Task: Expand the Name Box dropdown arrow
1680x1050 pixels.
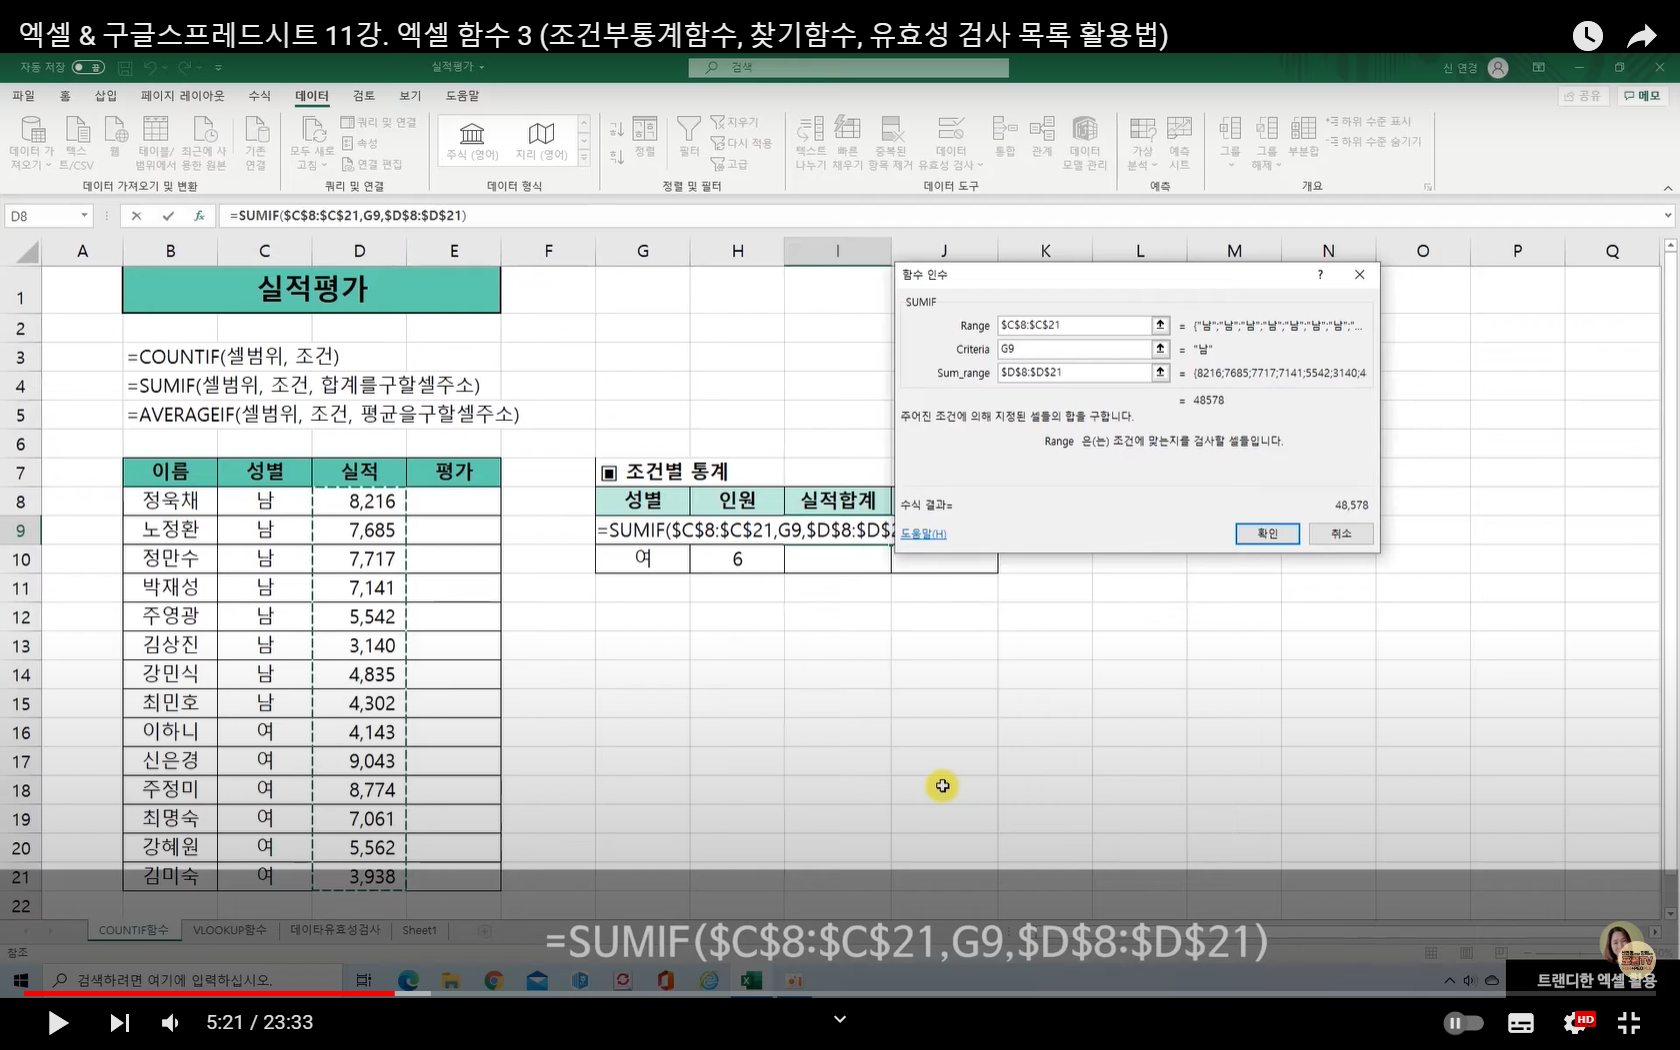Action: tap(84, 215)
